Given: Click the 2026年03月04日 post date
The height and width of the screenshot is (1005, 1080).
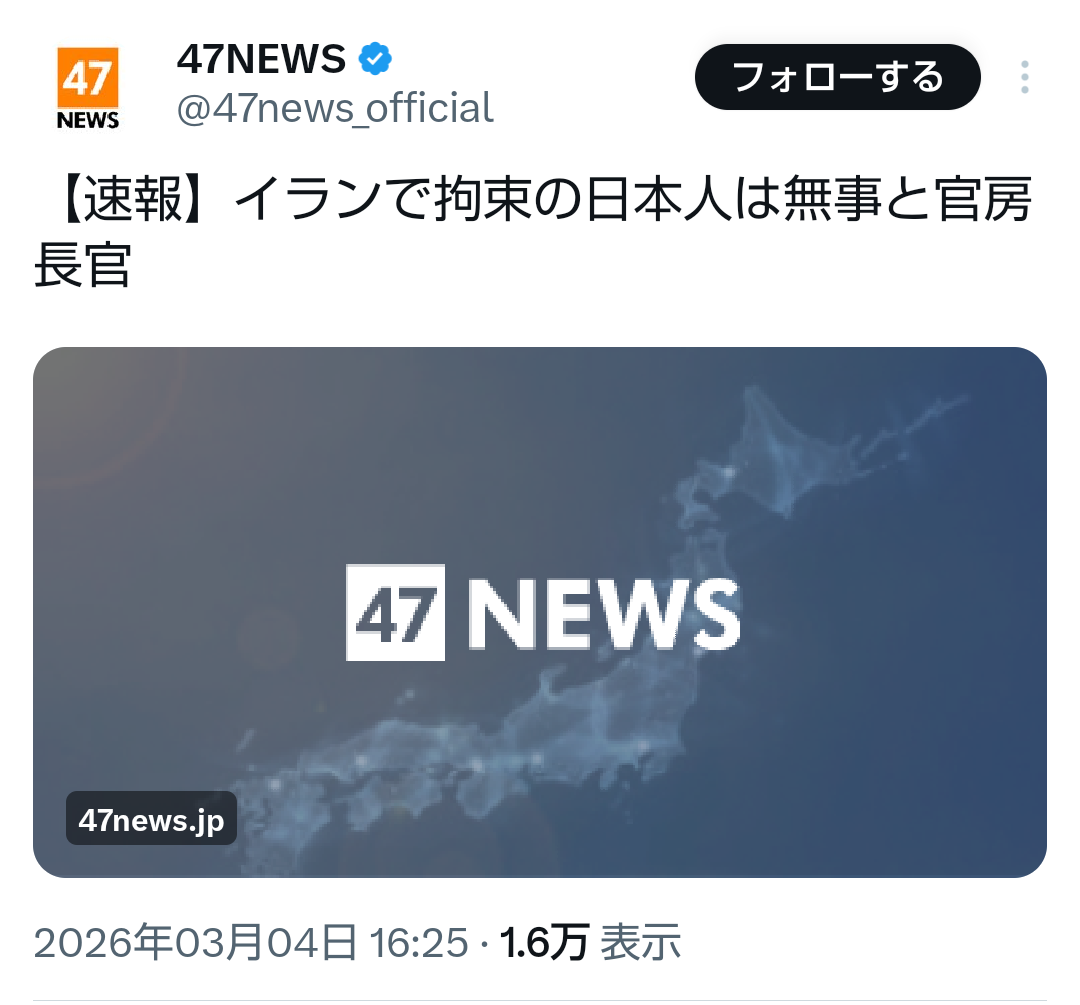Looking at the screenshot, I should pos(196,942).
